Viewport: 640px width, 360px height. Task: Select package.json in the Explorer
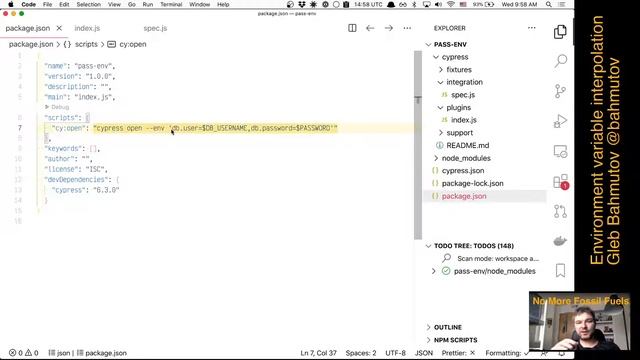pyautogui.click(x=464, y=196)
